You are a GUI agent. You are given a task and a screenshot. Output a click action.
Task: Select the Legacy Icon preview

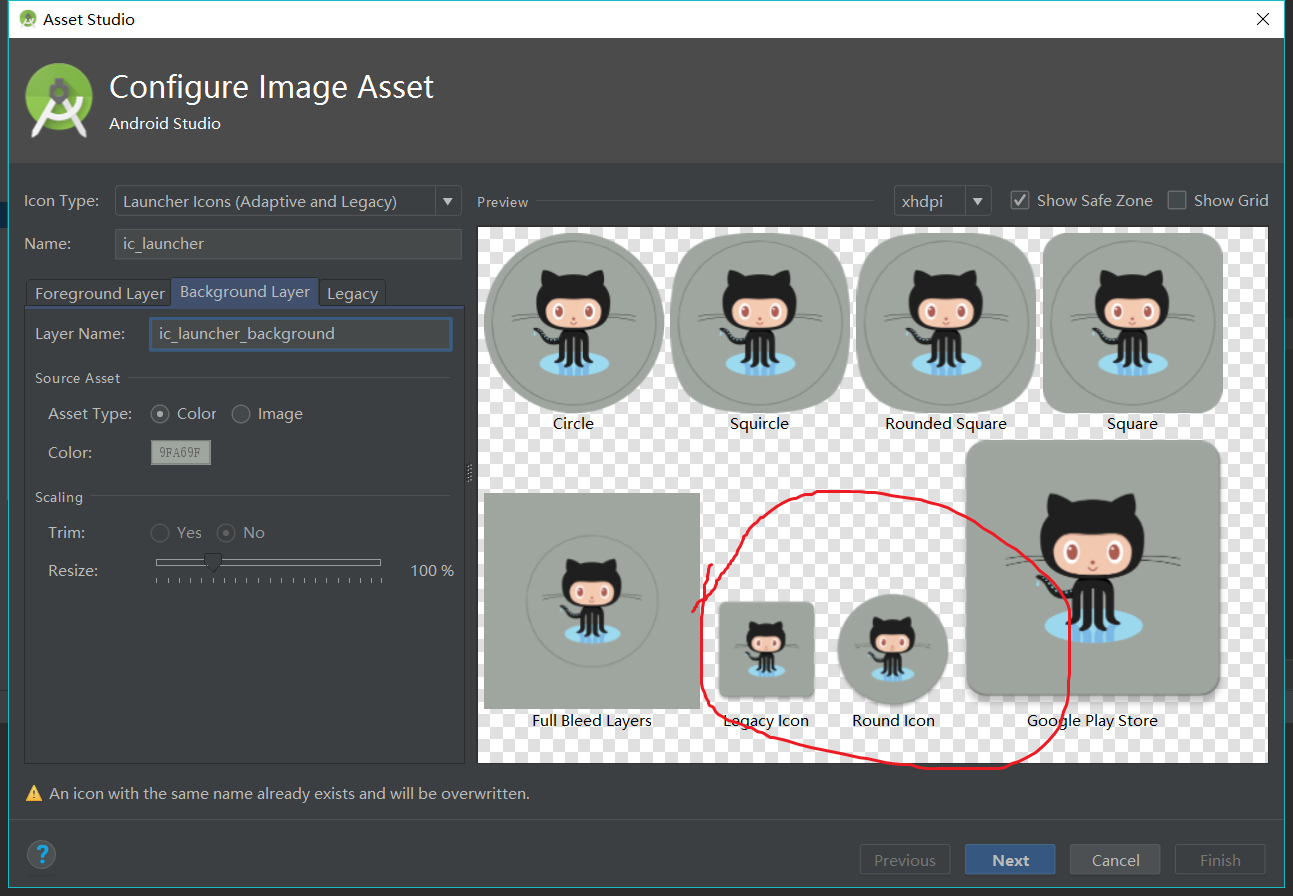click(x=767, y=650)
